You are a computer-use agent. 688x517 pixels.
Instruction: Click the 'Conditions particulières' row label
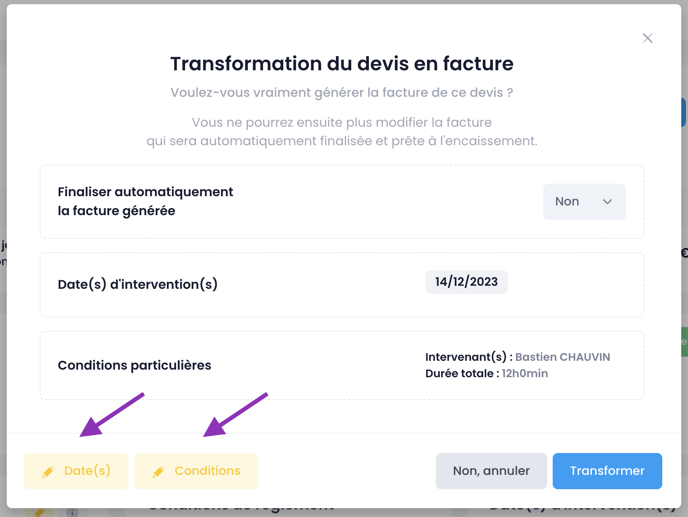coord(134,365)
